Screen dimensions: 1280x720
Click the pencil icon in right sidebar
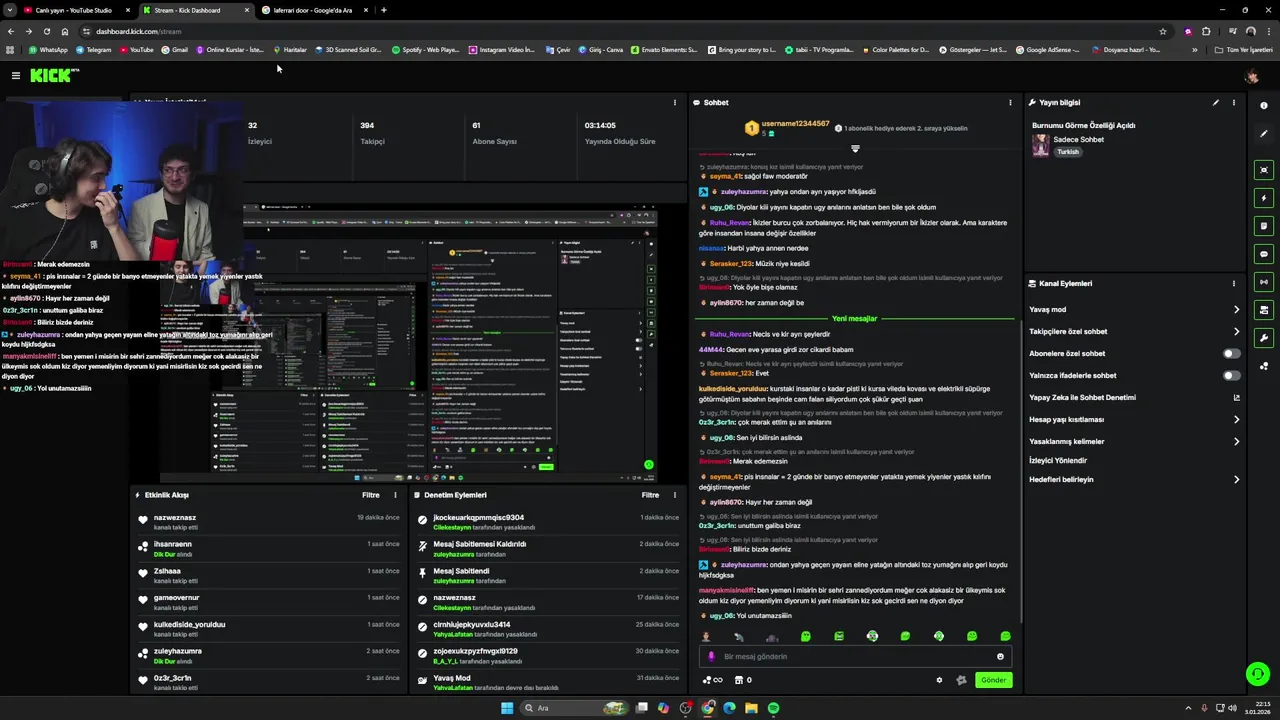point(1264,134)
